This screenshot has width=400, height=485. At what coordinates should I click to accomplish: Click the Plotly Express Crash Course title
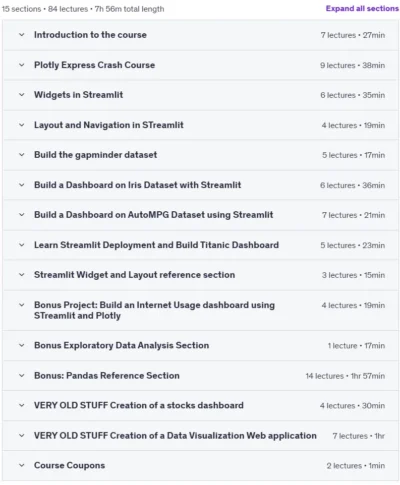point(94,65)
